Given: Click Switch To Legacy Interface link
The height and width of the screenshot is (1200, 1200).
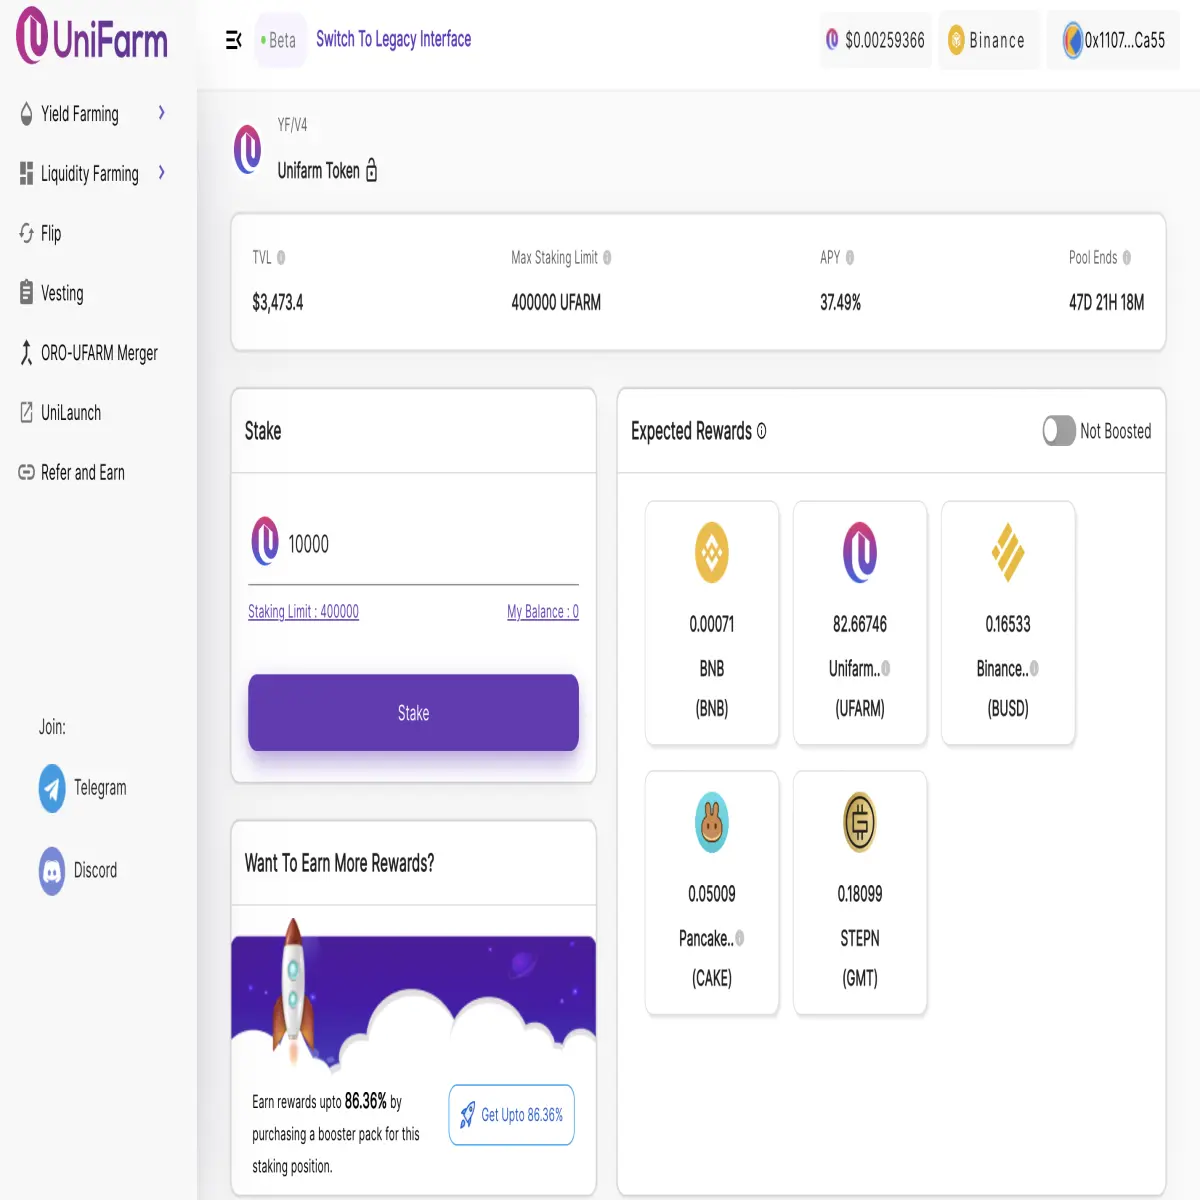Looking at the screenshot, I should tap(394, 39).
